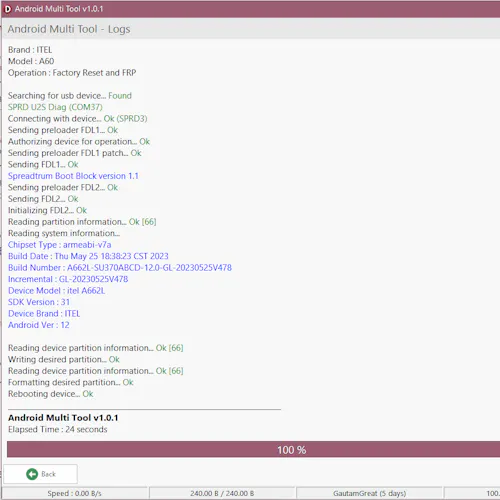500x500 pixels.
Task: Click 'Device Brand : ITEL' line
Action: click(x=44, y=314)
